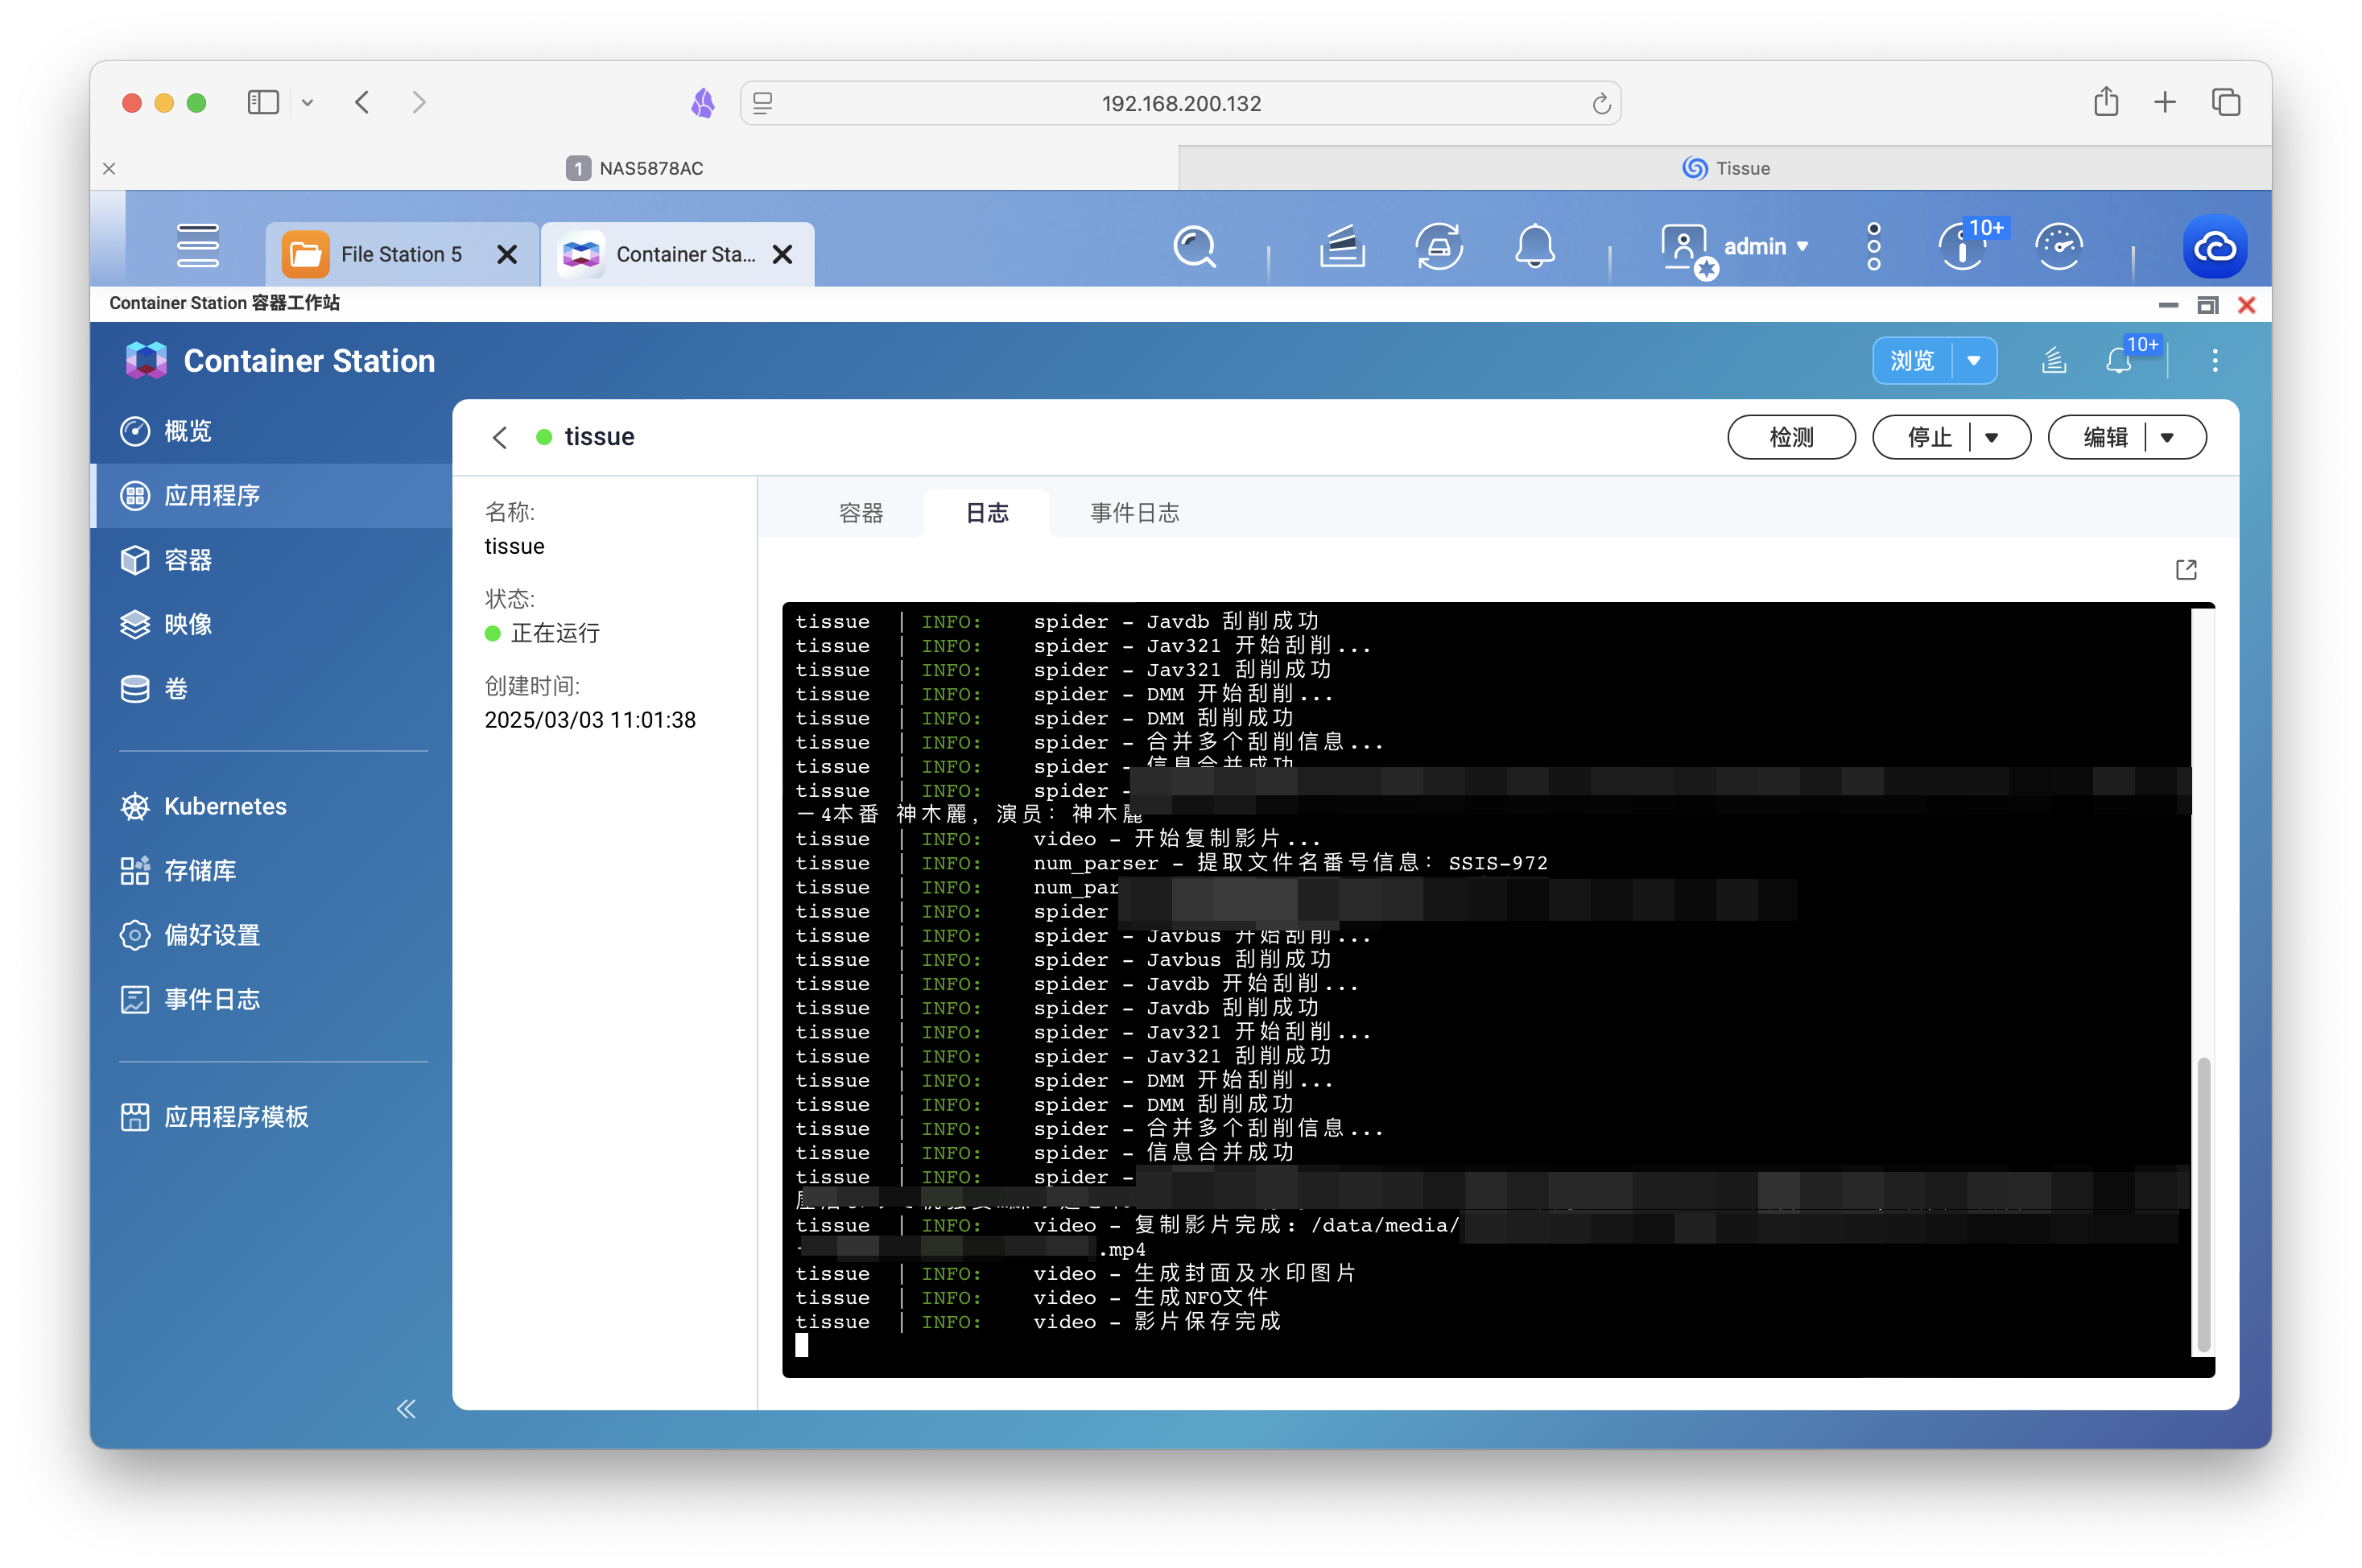Screen dimensions: 2362x1568
Task: Expand Safari sidebar options chevron
Action: (x=308, y=103)
